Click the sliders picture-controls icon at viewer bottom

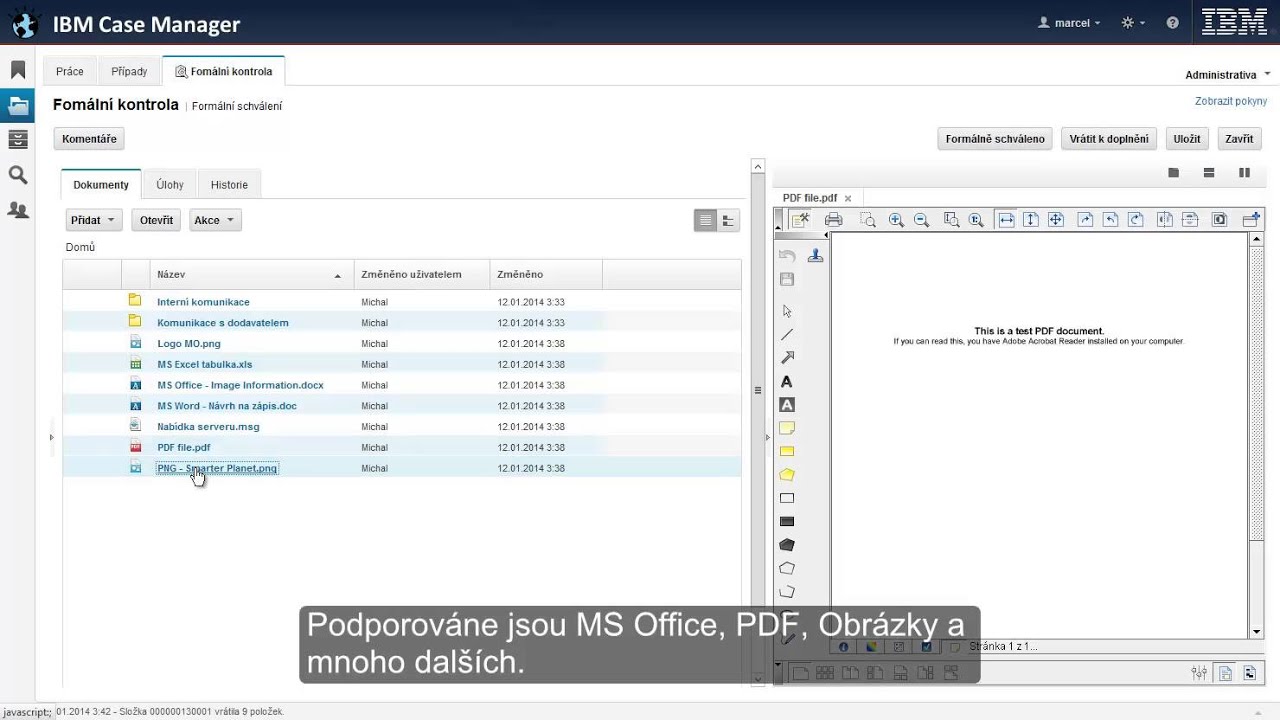(x=1199, y=673)
